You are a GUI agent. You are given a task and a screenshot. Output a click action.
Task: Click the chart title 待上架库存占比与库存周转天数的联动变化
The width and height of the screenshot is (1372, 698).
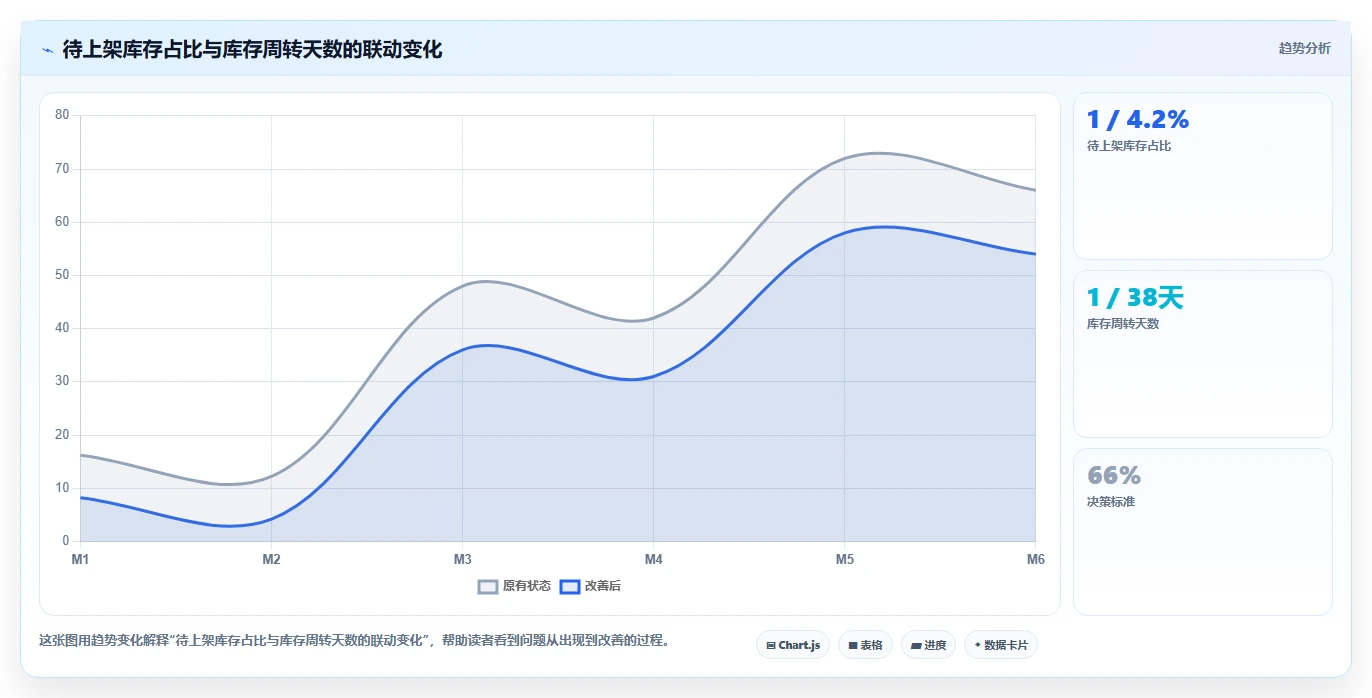click(x=252, y=49)
